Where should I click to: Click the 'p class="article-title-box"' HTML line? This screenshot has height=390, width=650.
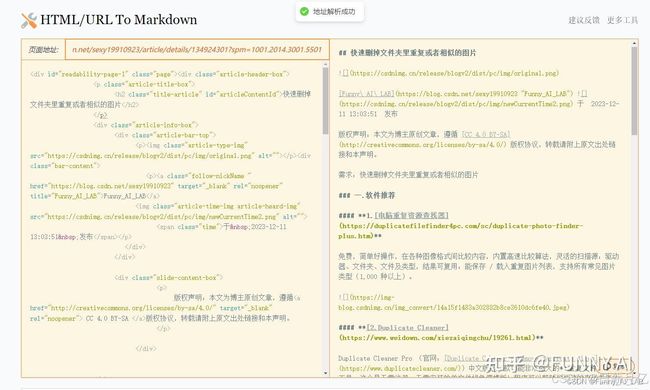point(144,84)
